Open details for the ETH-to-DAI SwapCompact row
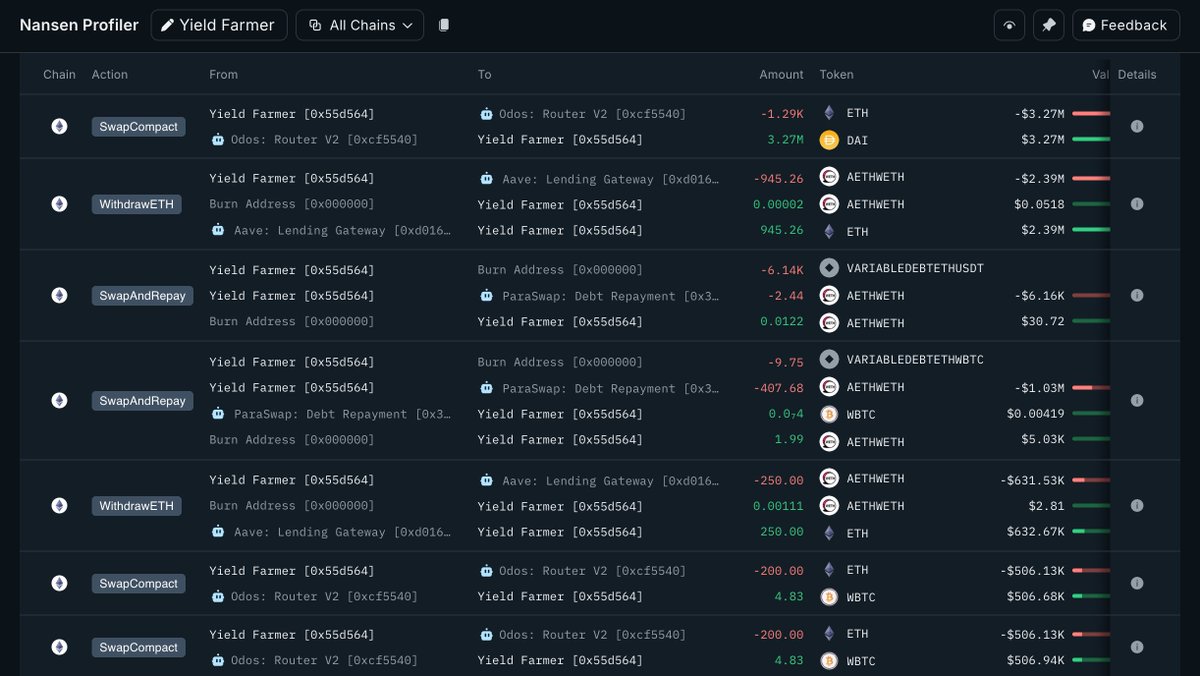Image resolution: width=1200 pixels, height=676 pixels. coord(1137,127)
